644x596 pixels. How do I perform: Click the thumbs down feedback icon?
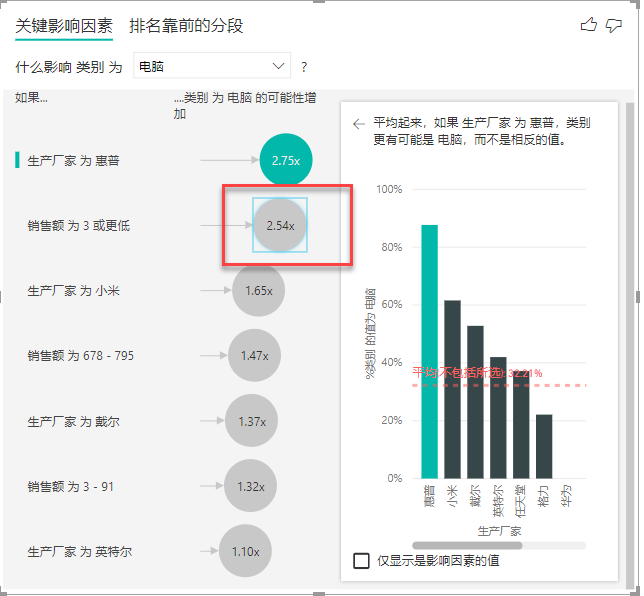(x=614, y=25)
